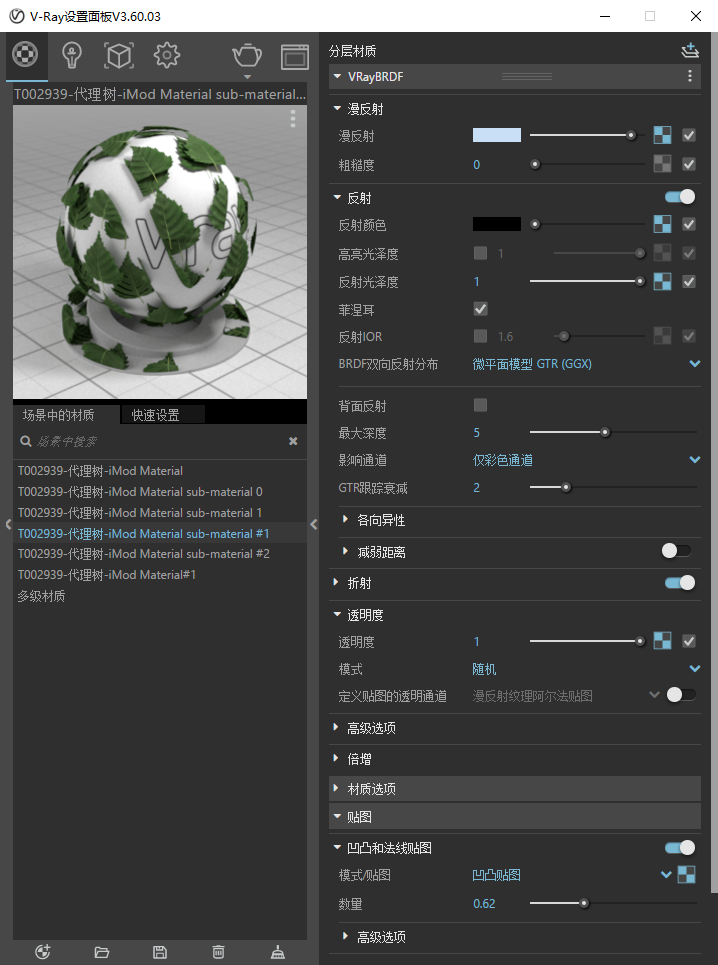Click the delete material trash icon
Screen dimensions: 718x965
[218, 952]
